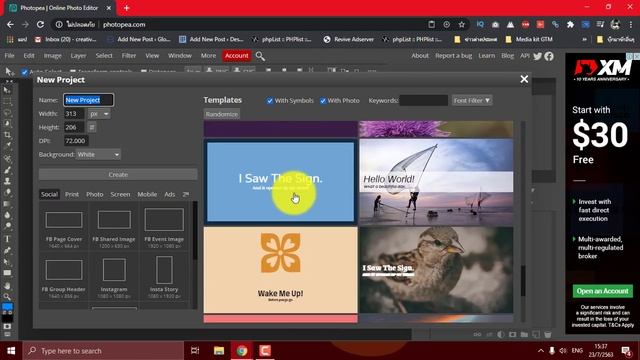Screen dimensions: 640x360
Task: Select the Clone Stamp tool
Action: (x=7, y=181)
